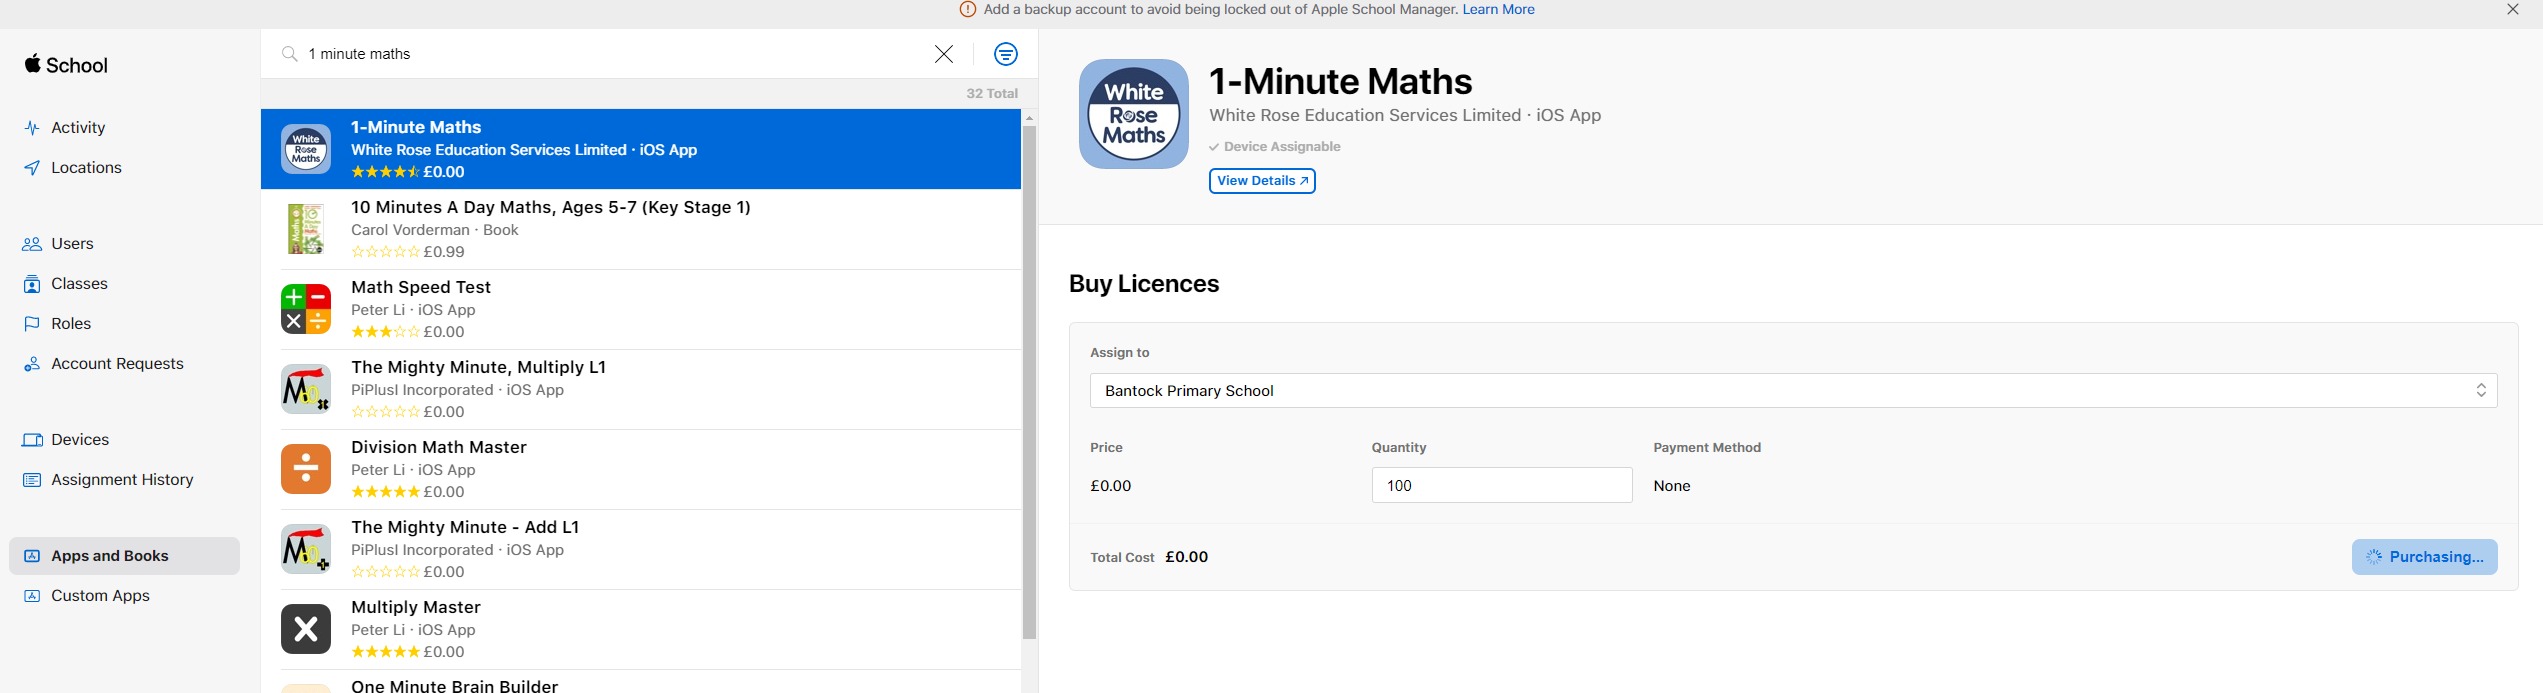Click the Assign to stepper arrows
The width and height of the screenshot is (2543, 693).
pos(2481,391)
